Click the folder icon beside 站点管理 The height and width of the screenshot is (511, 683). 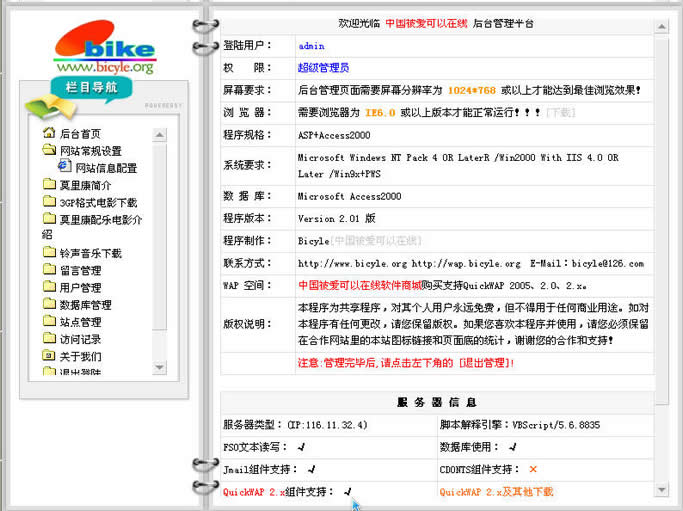[49, 321]
